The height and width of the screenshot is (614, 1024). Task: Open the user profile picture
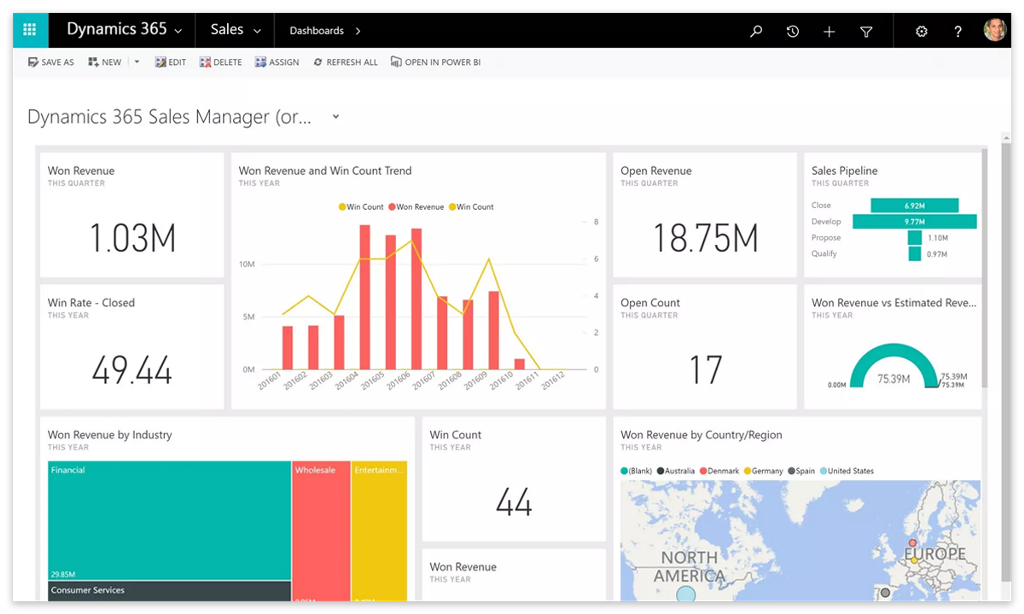(995, 30)
